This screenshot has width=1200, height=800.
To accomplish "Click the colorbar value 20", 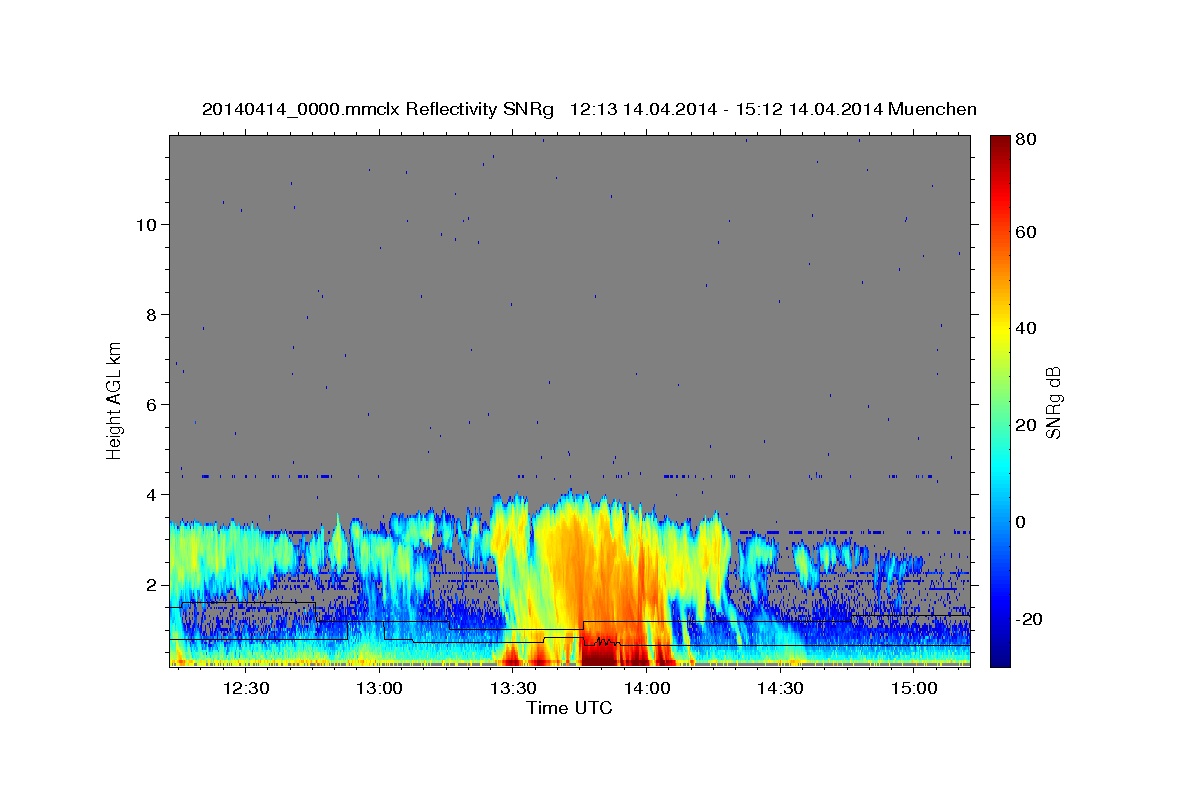I will point(1025,425).
